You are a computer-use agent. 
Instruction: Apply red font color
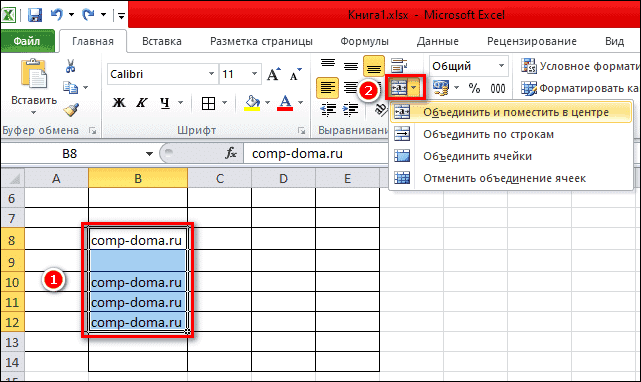(x=285, y=103)
